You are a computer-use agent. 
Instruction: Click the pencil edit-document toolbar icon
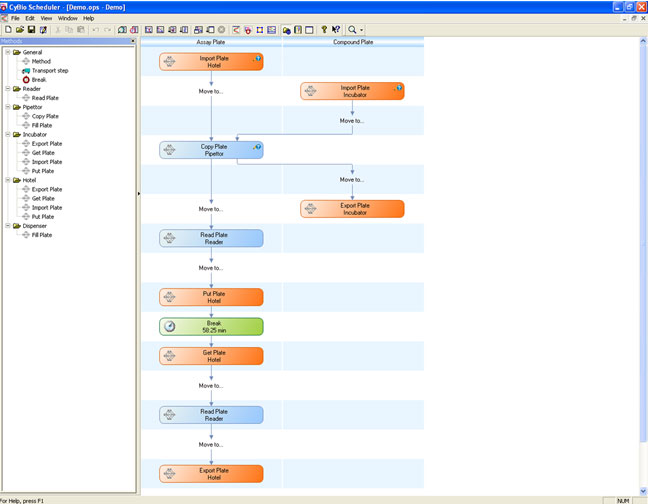pyautogui.click(x=43, y=30)
